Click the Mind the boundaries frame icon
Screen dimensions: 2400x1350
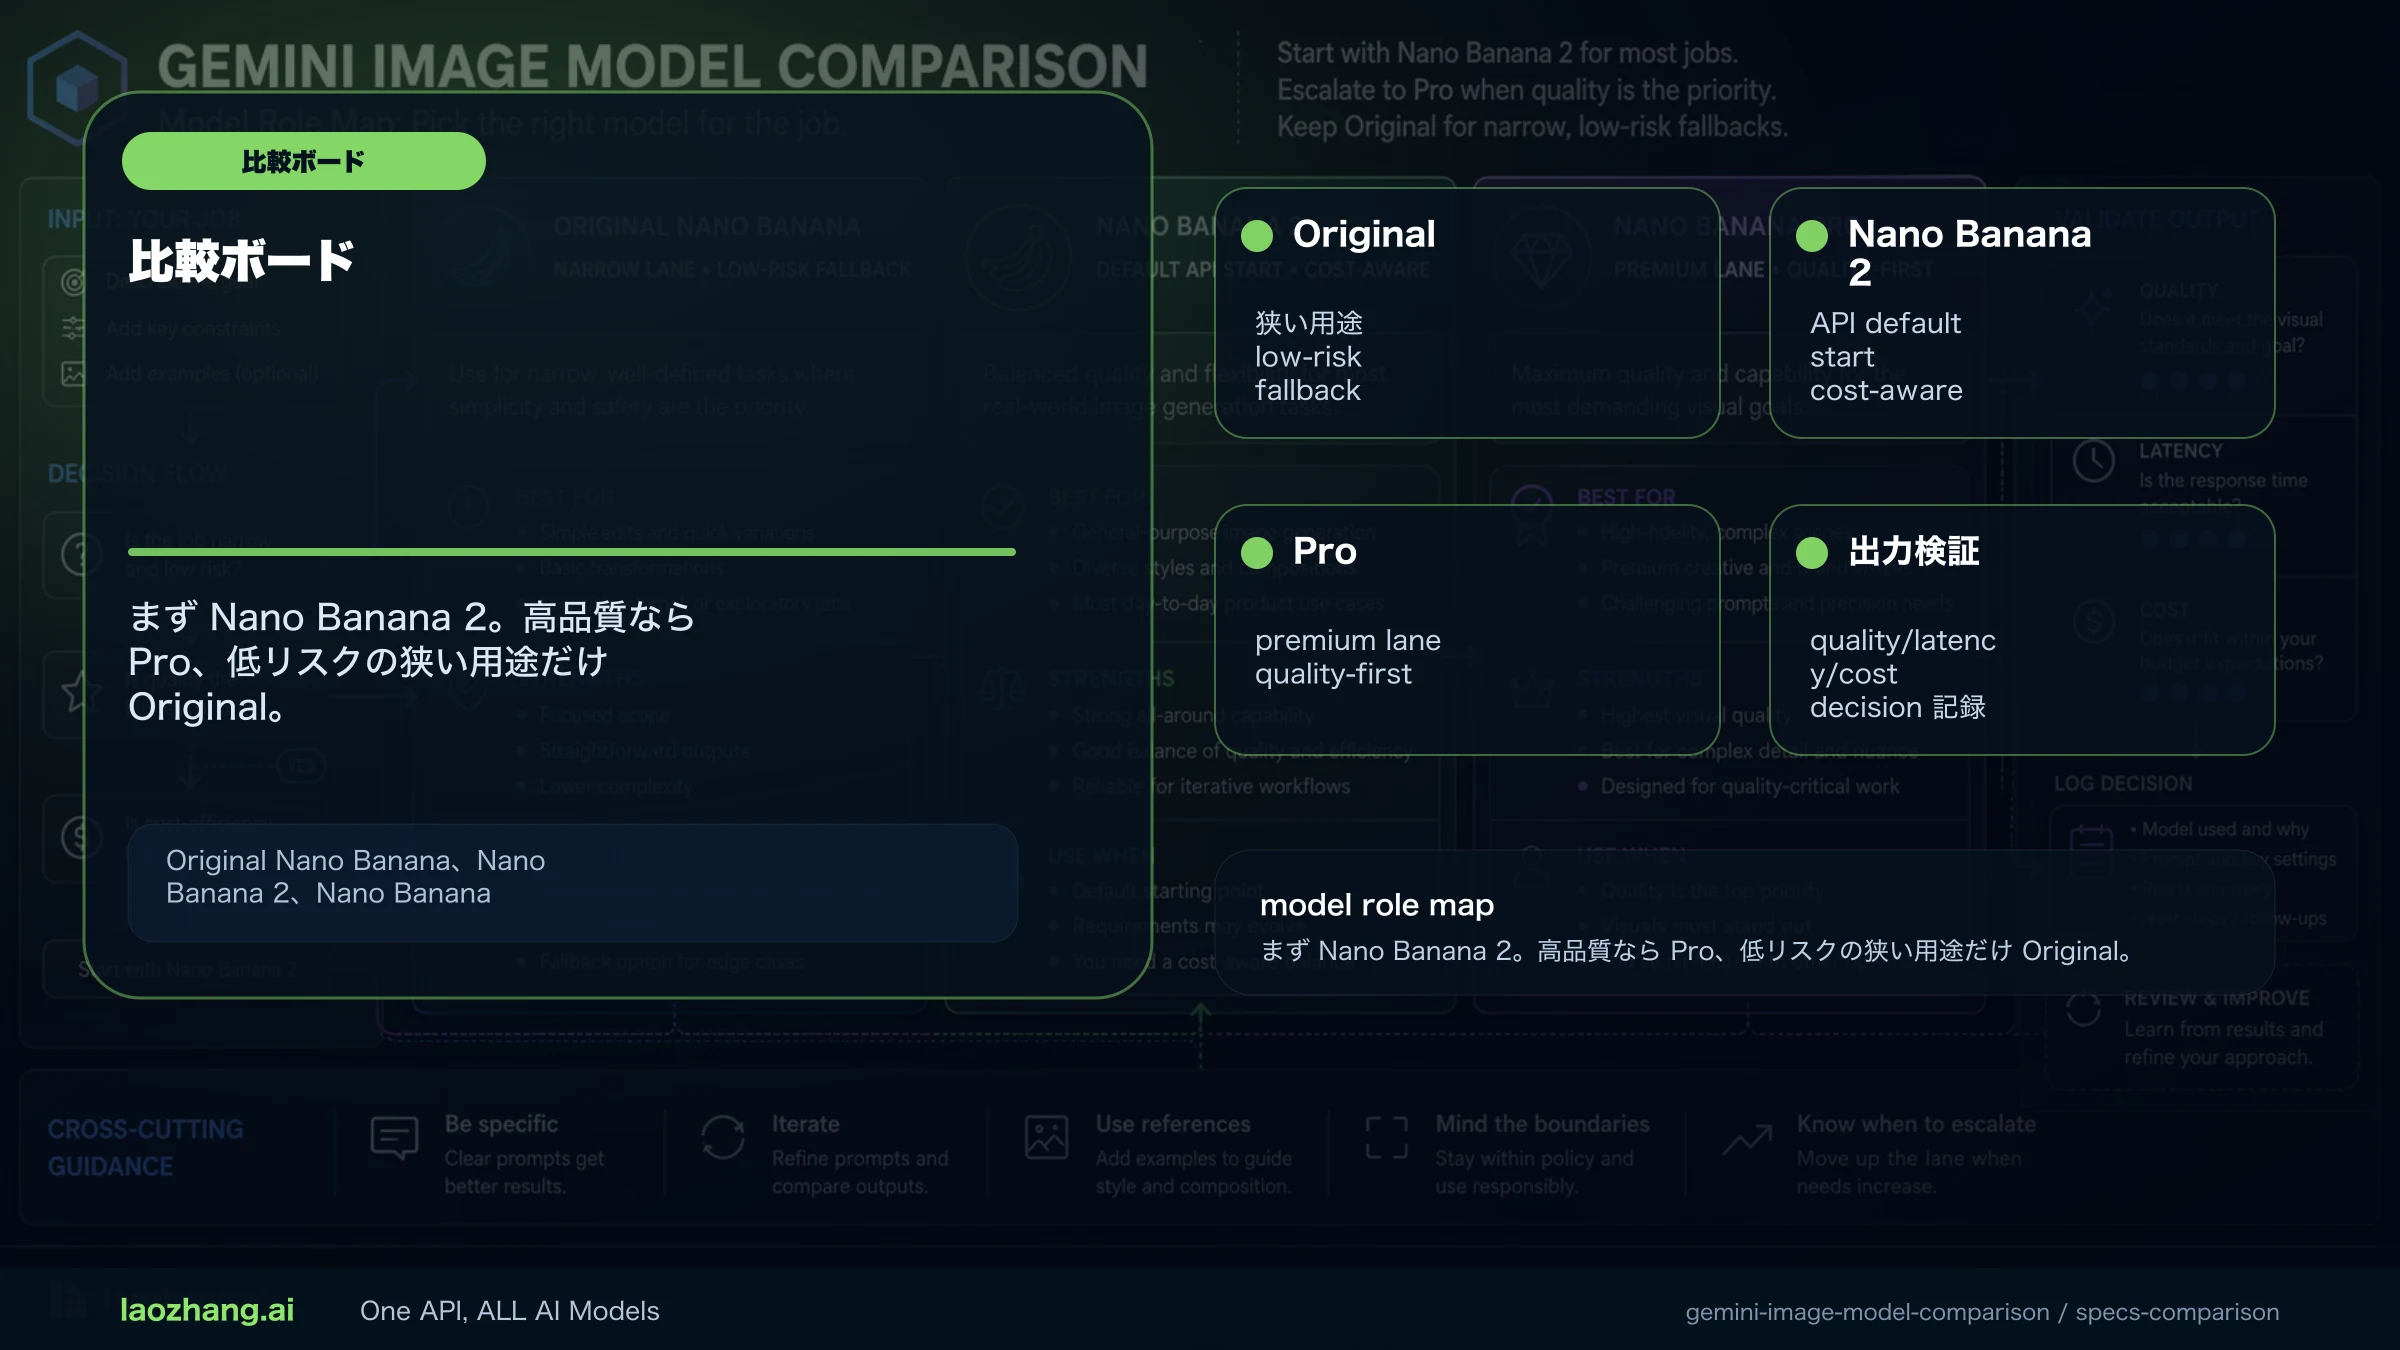(1386, 1138)
